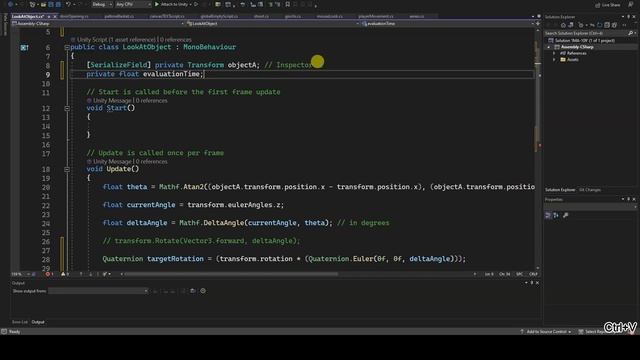Click the split editor icon above scrollbar
The image size is (640, 360).
[538, 24]
